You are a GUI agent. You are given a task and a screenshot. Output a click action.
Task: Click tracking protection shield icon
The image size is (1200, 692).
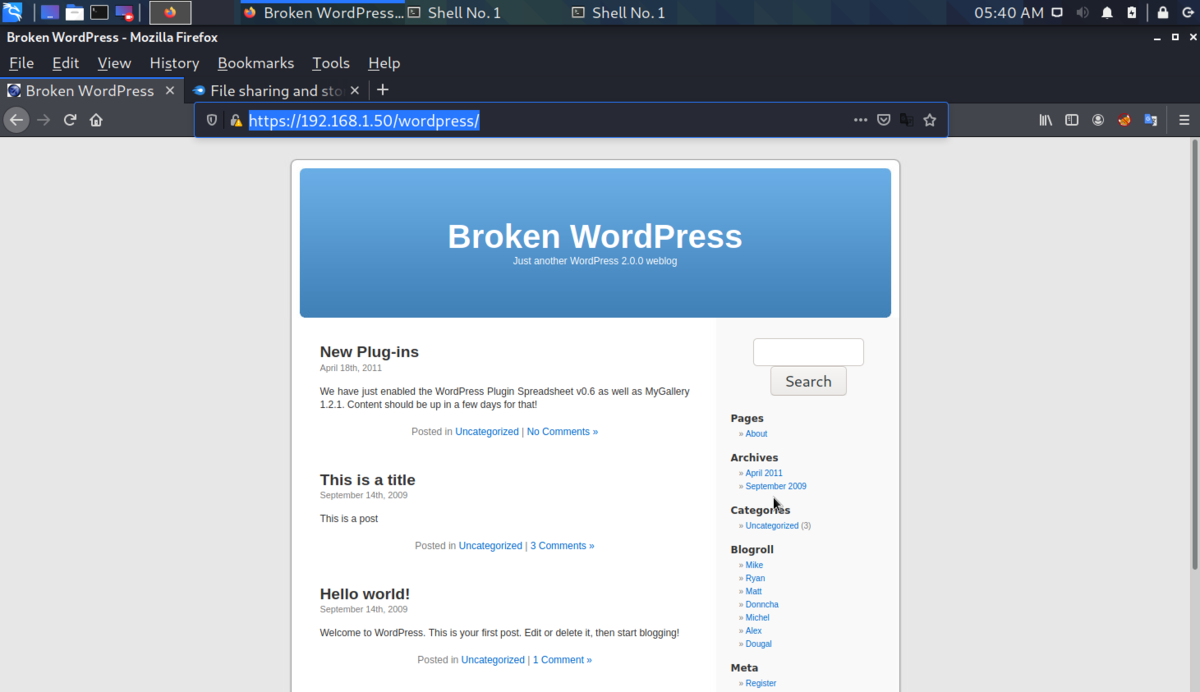click(x=211, y=120)
